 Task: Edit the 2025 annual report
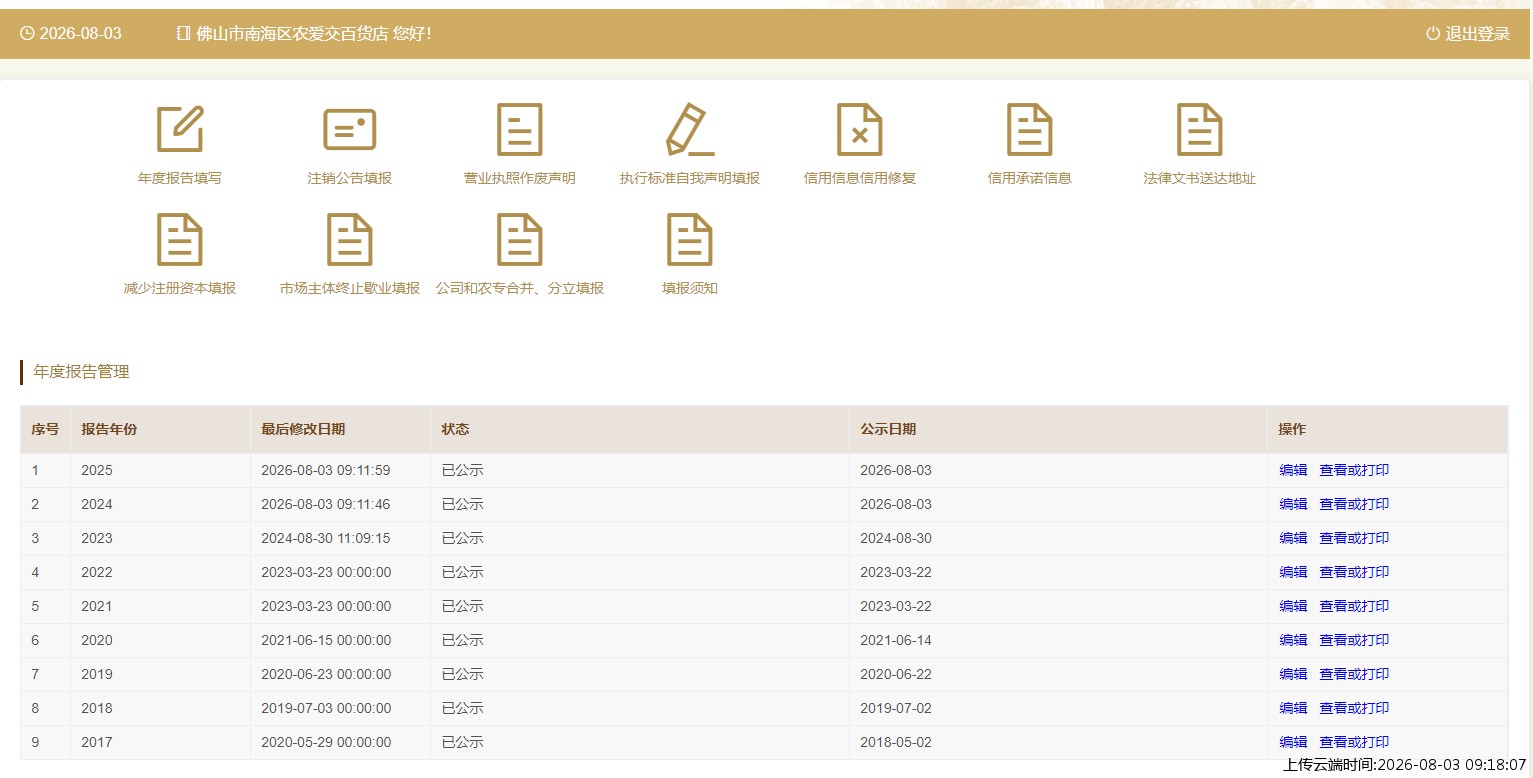pyautogui.click(x=1293, y=470)
